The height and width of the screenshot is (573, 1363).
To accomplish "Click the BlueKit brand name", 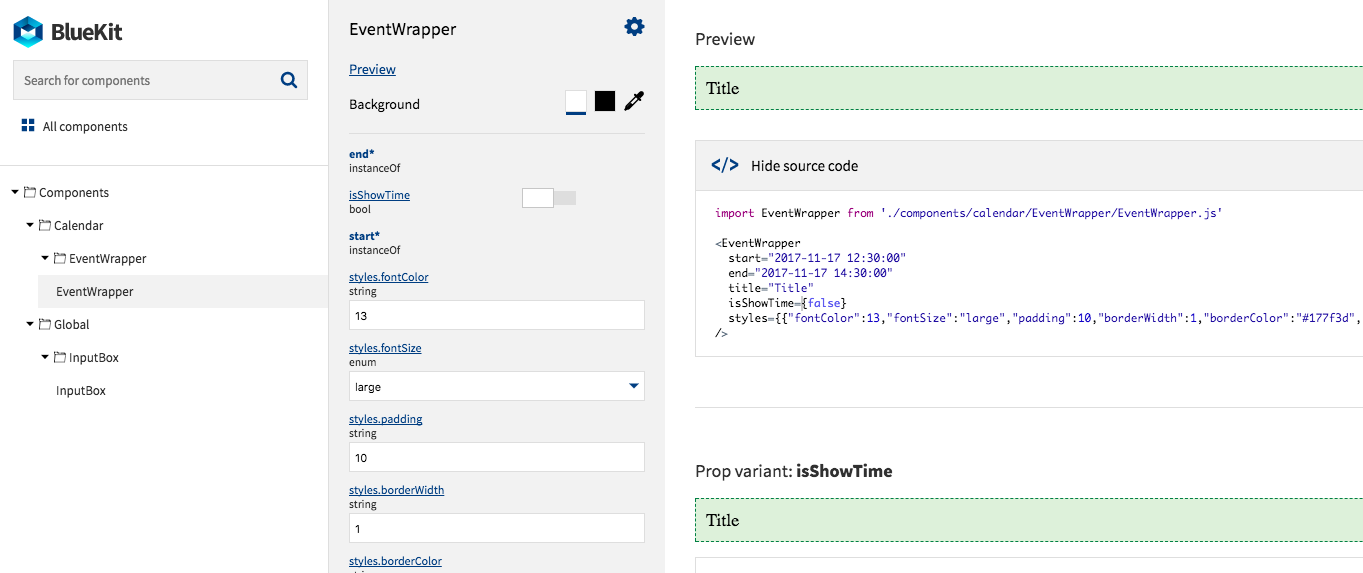I will tap(87, 32).
